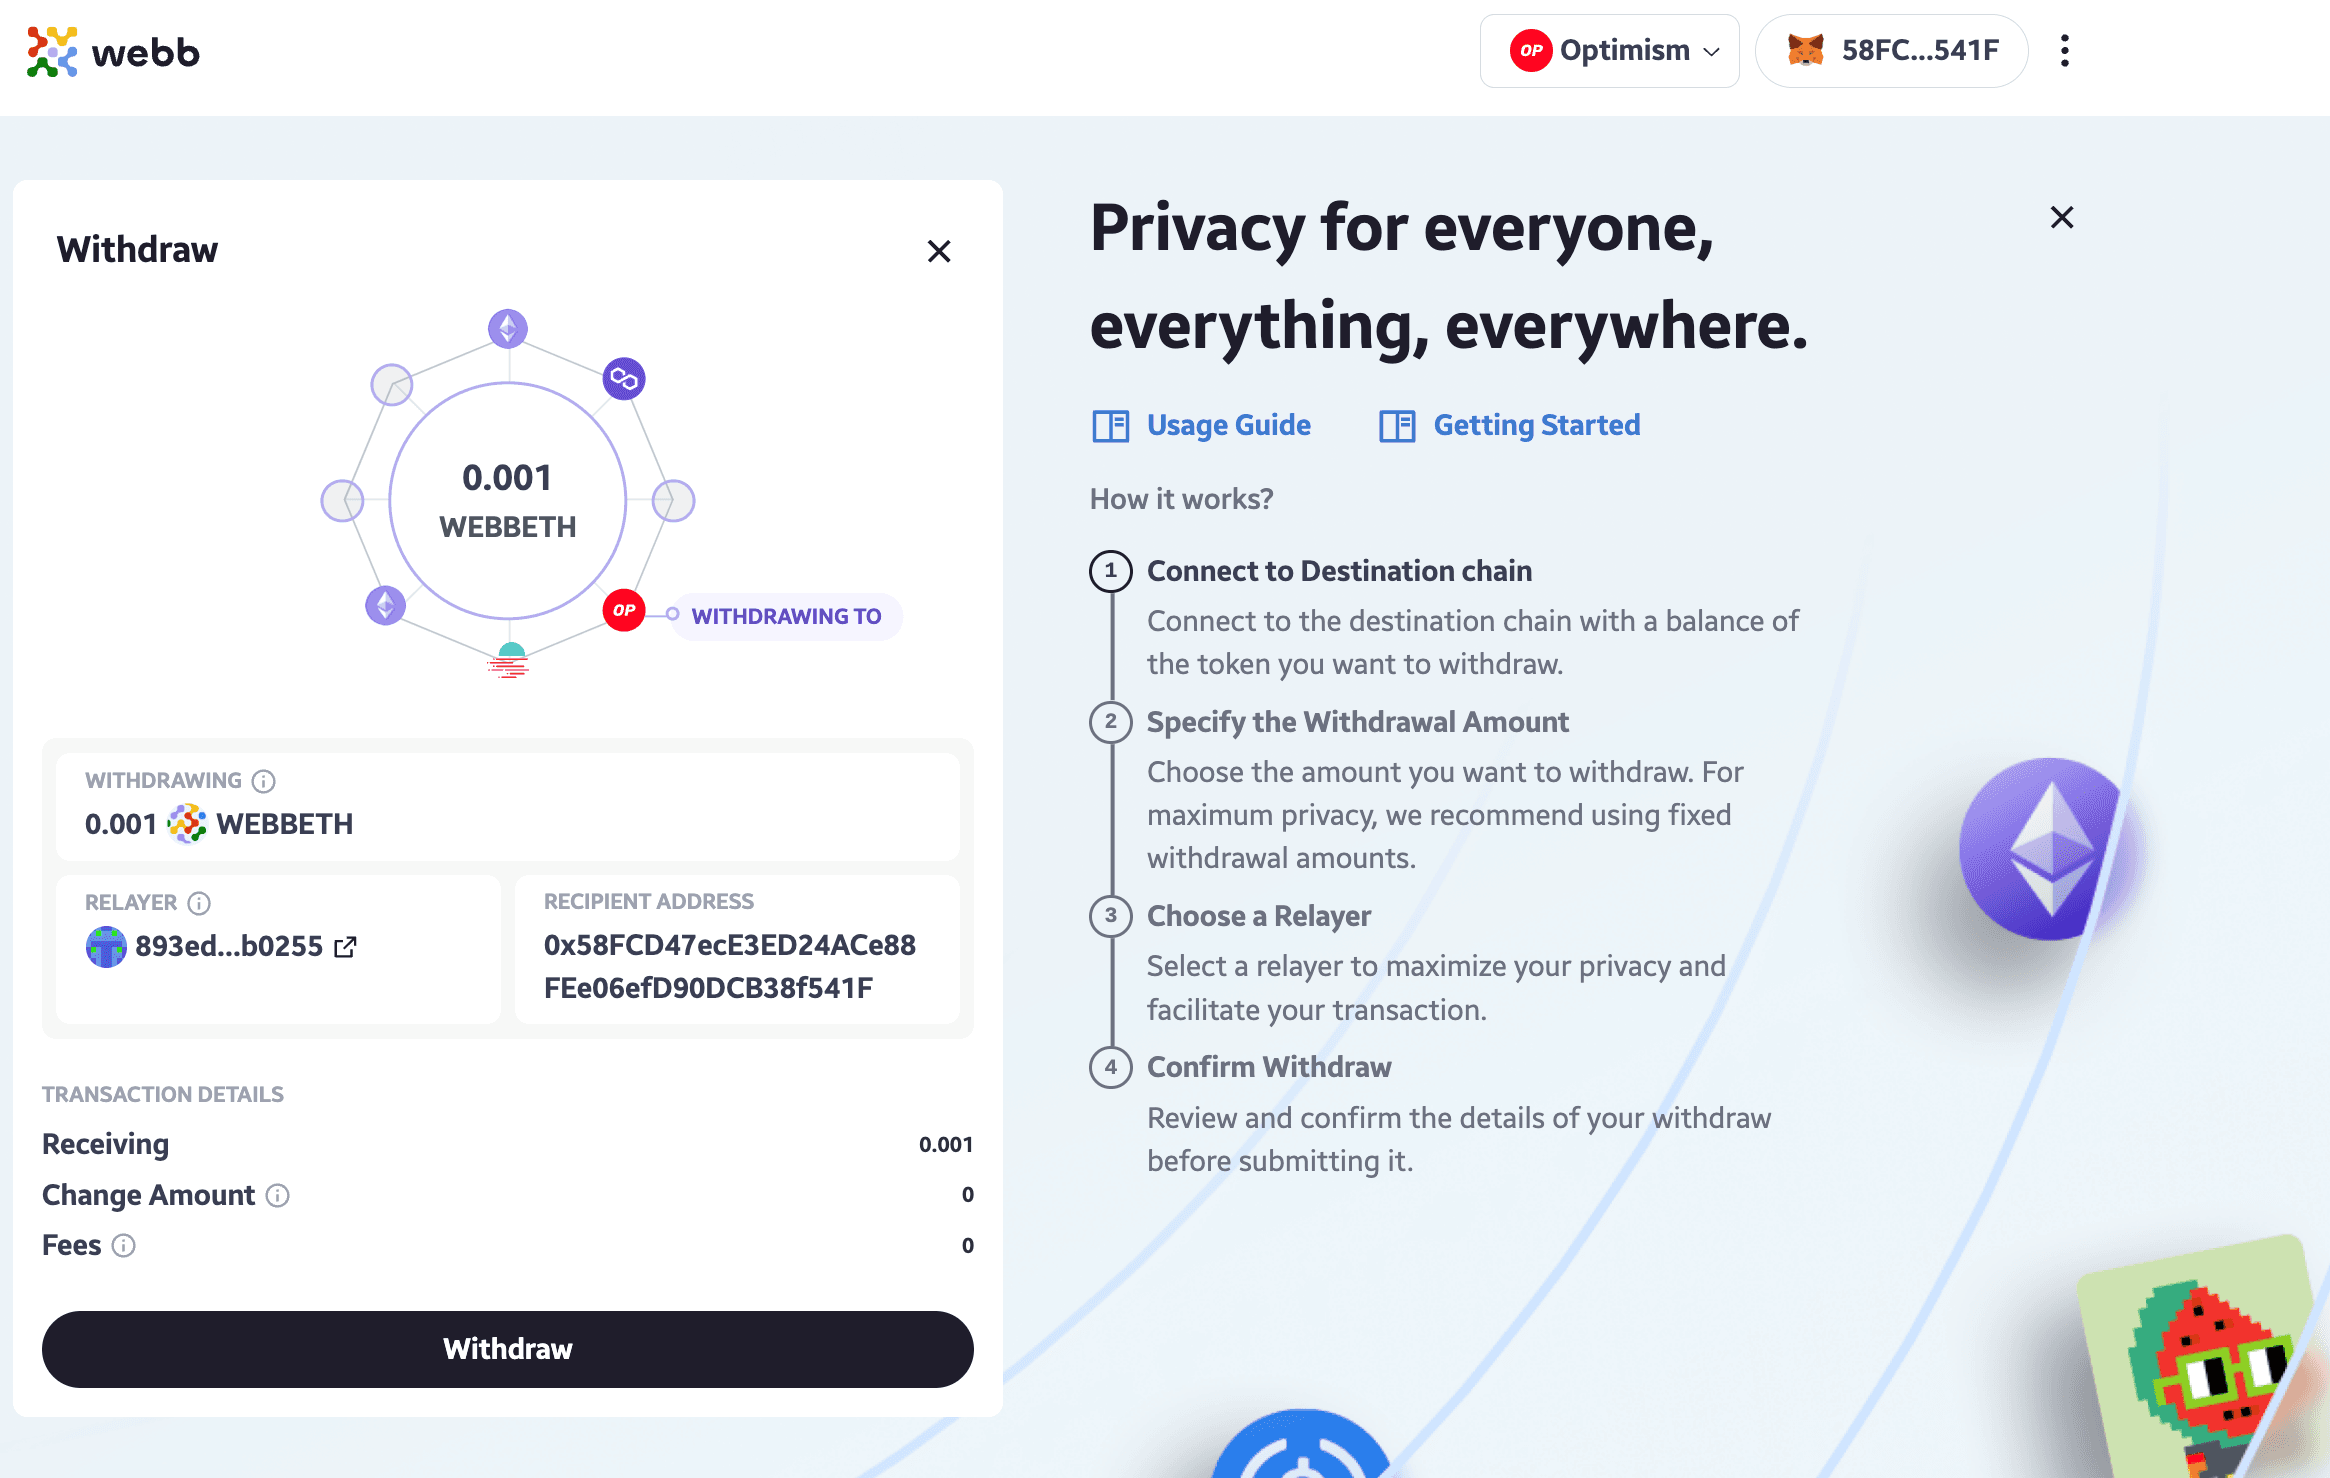
Task: Close the Withdraw dialog
Action: point(939,251)
